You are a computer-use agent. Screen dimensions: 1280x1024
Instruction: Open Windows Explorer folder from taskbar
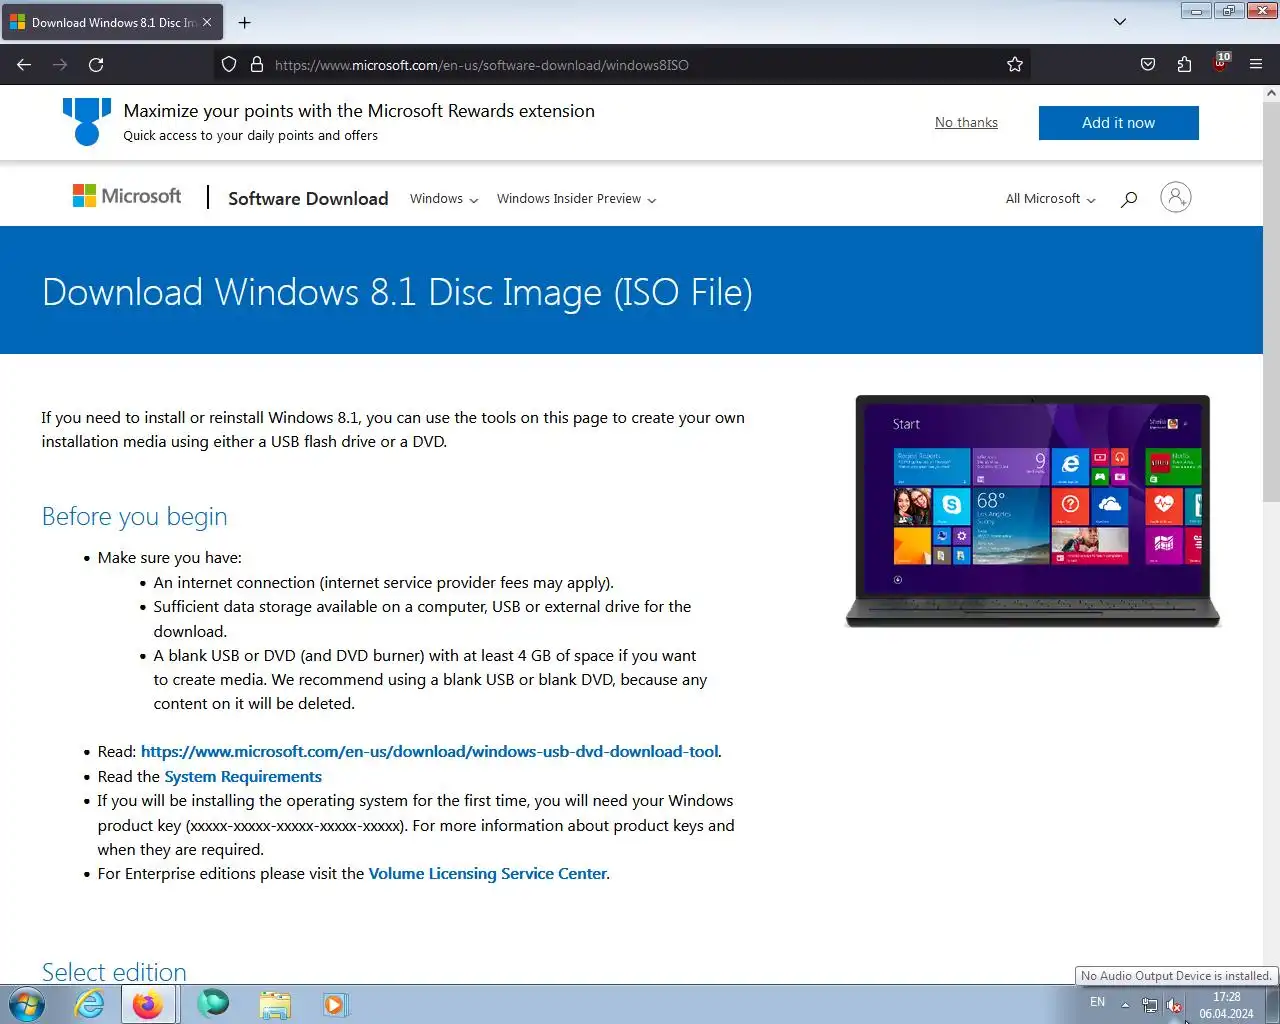pos(275,1004)
